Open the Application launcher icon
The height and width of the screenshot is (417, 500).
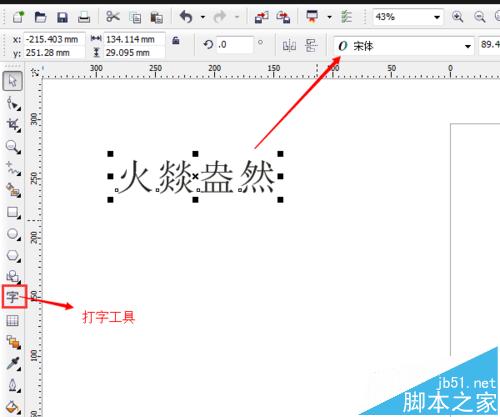312,16
